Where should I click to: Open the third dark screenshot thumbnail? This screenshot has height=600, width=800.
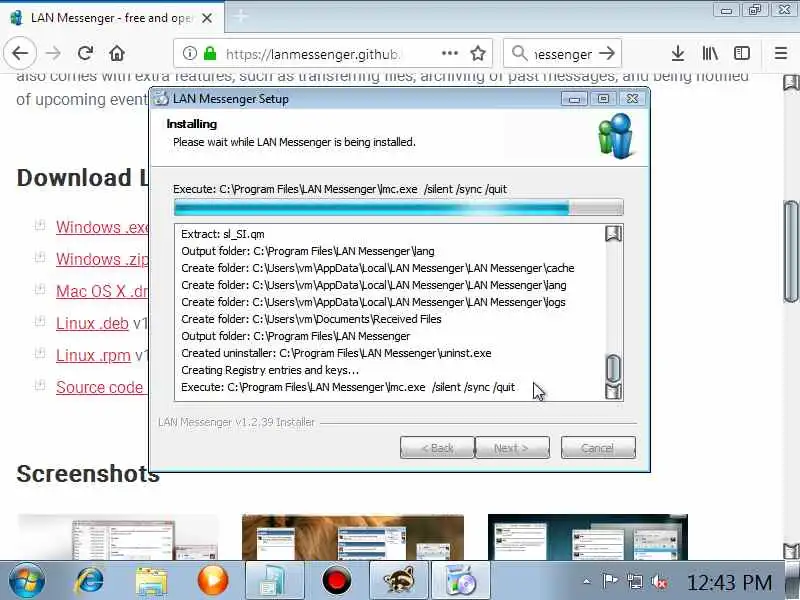[588, 537]
